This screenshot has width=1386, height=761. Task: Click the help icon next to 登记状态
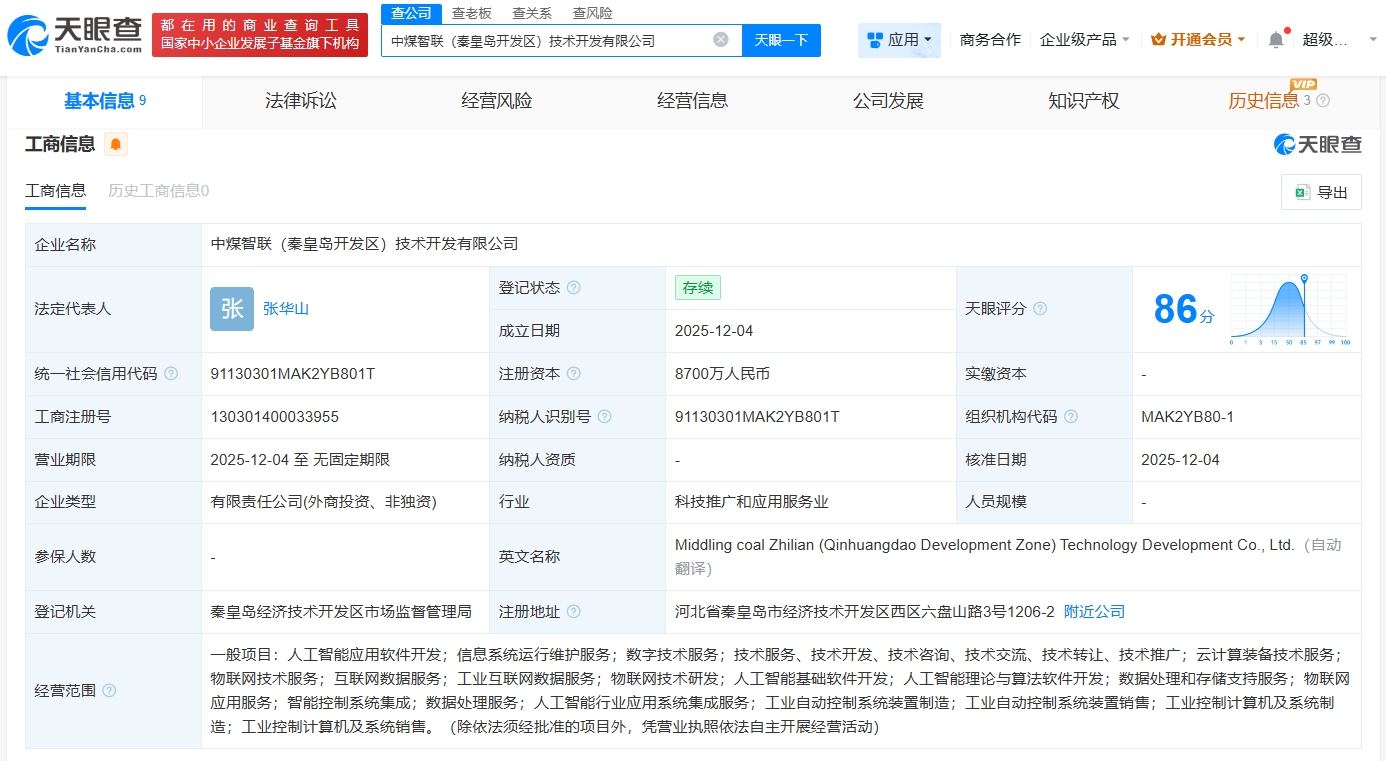[x=573, y=288]
